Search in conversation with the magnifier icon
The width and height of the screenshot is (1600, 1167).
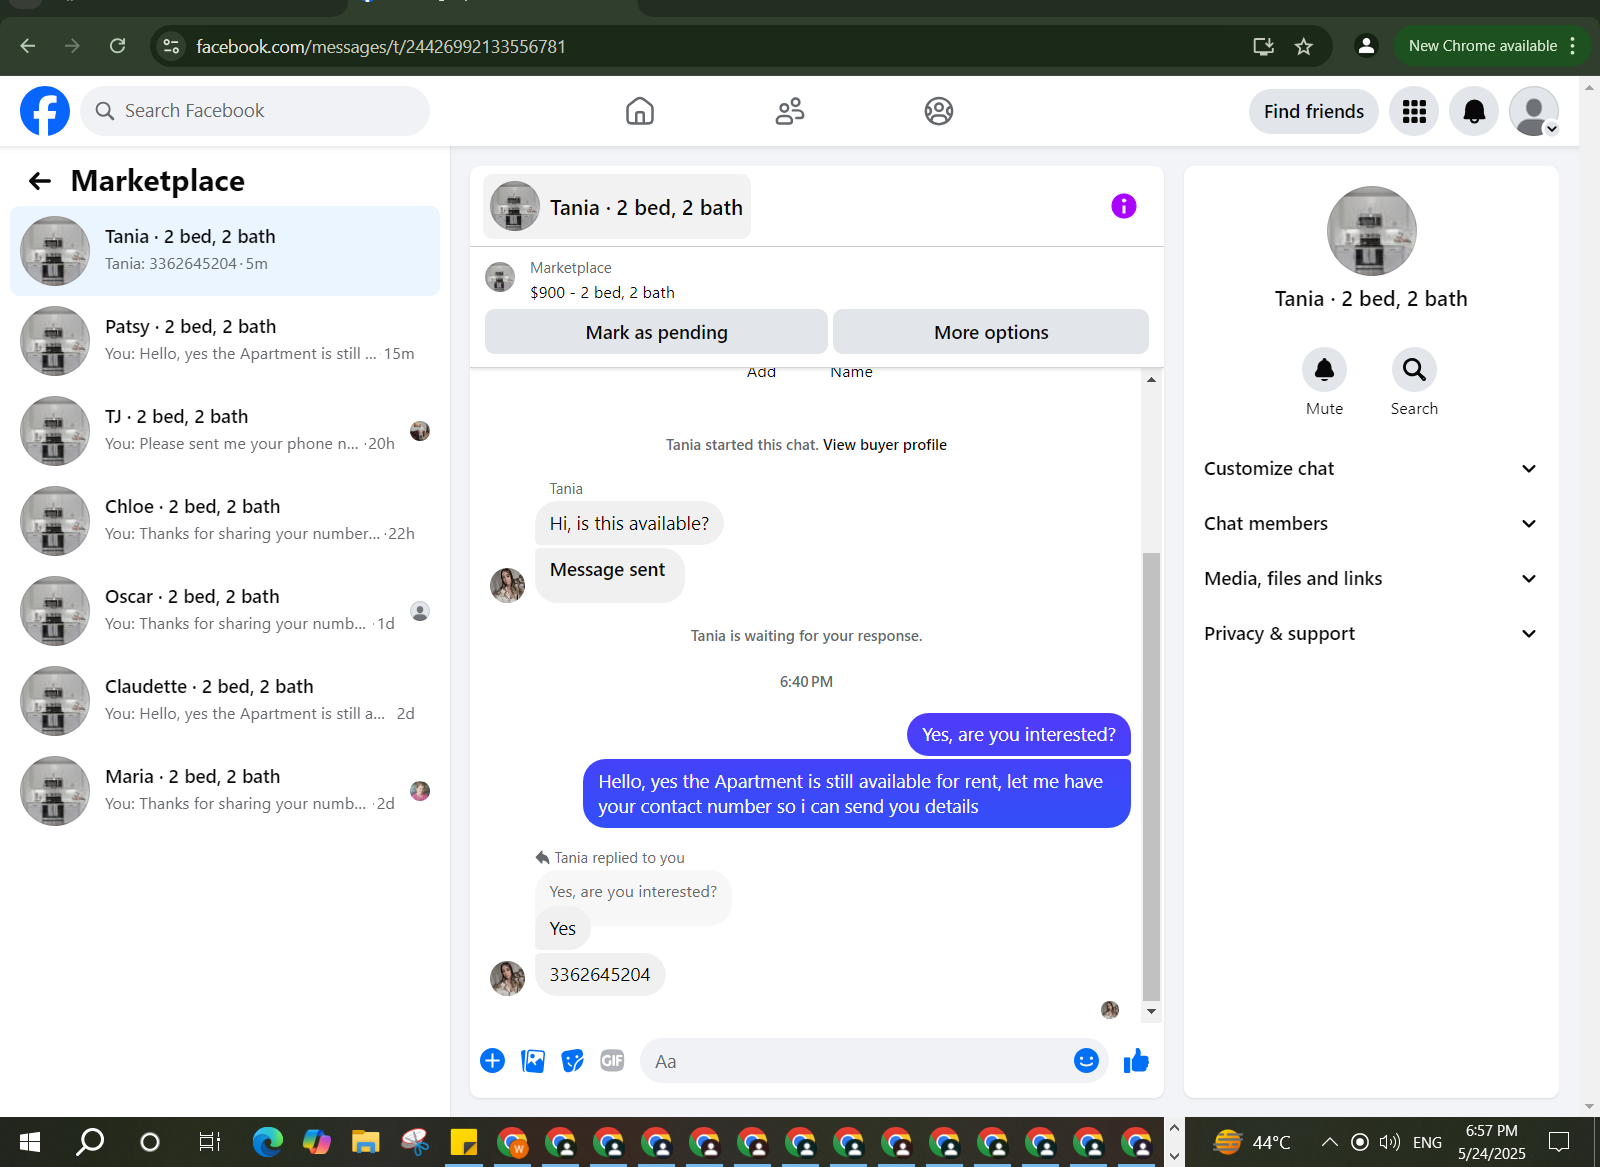(1414, 370)
